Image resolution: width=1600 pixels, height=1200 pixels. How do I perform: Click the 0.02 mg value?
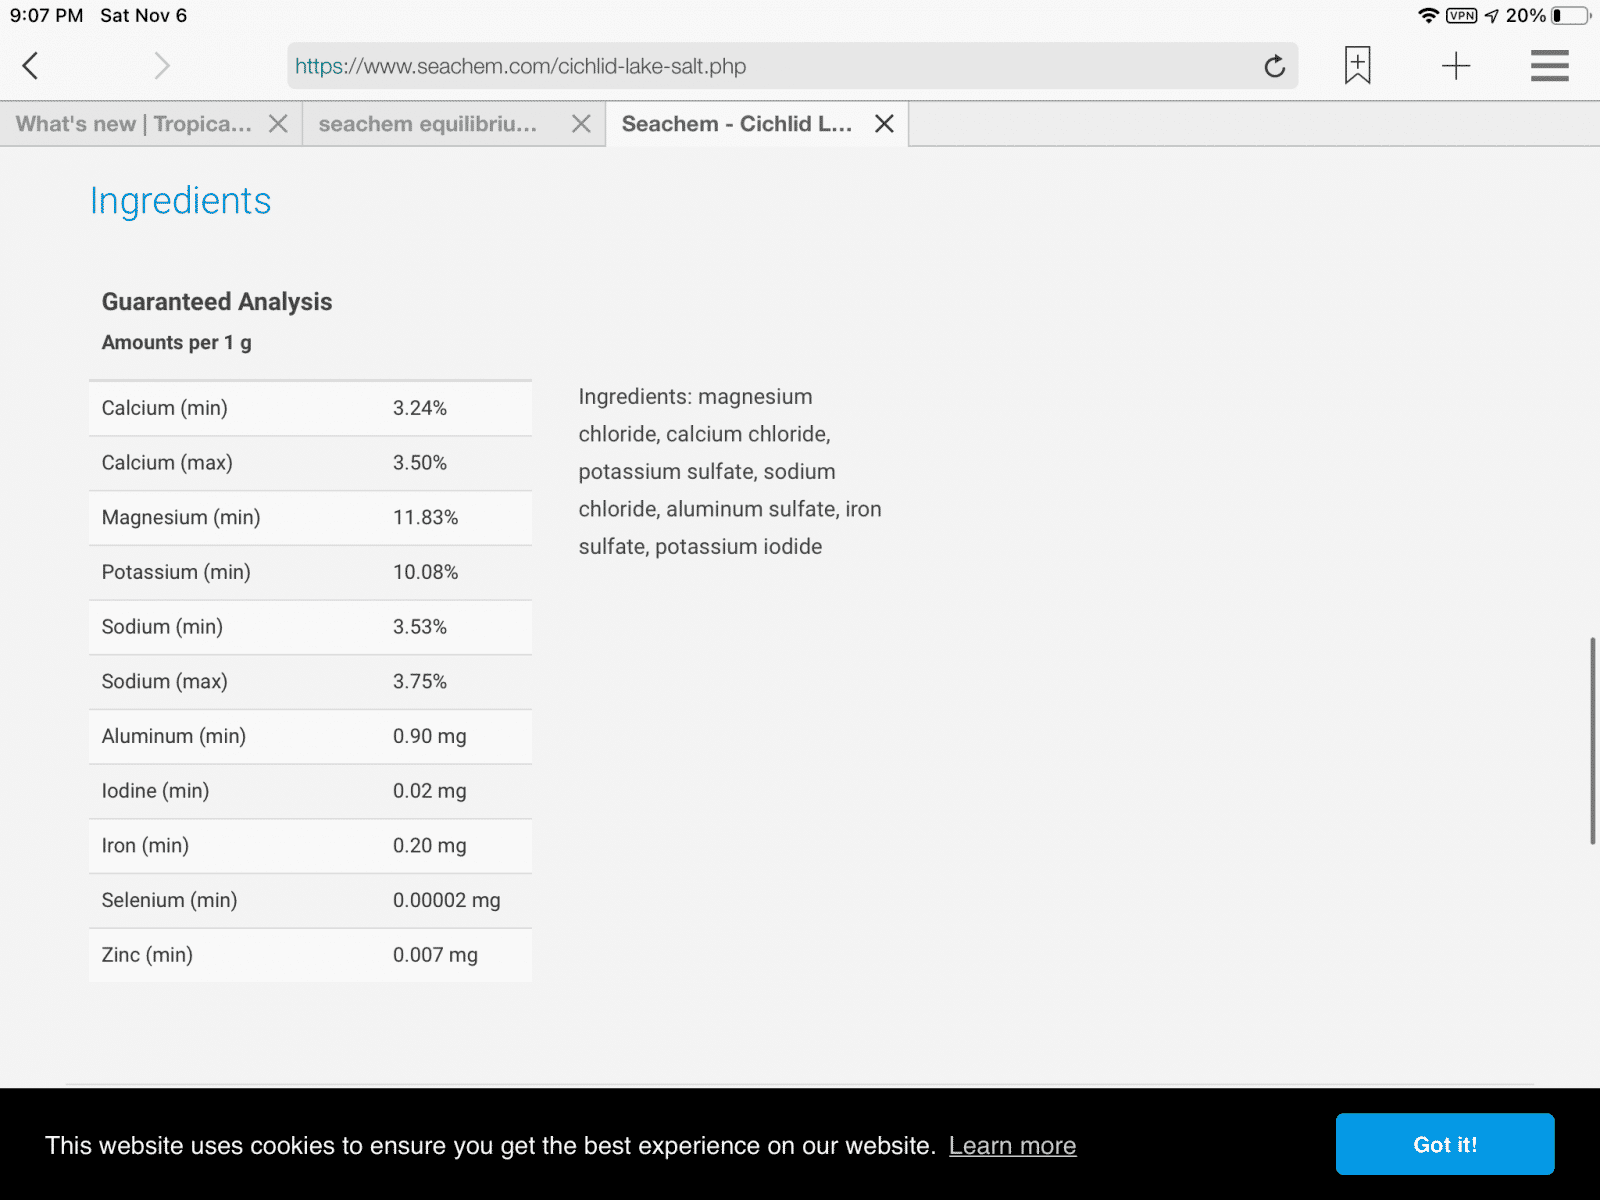point(430,791)
